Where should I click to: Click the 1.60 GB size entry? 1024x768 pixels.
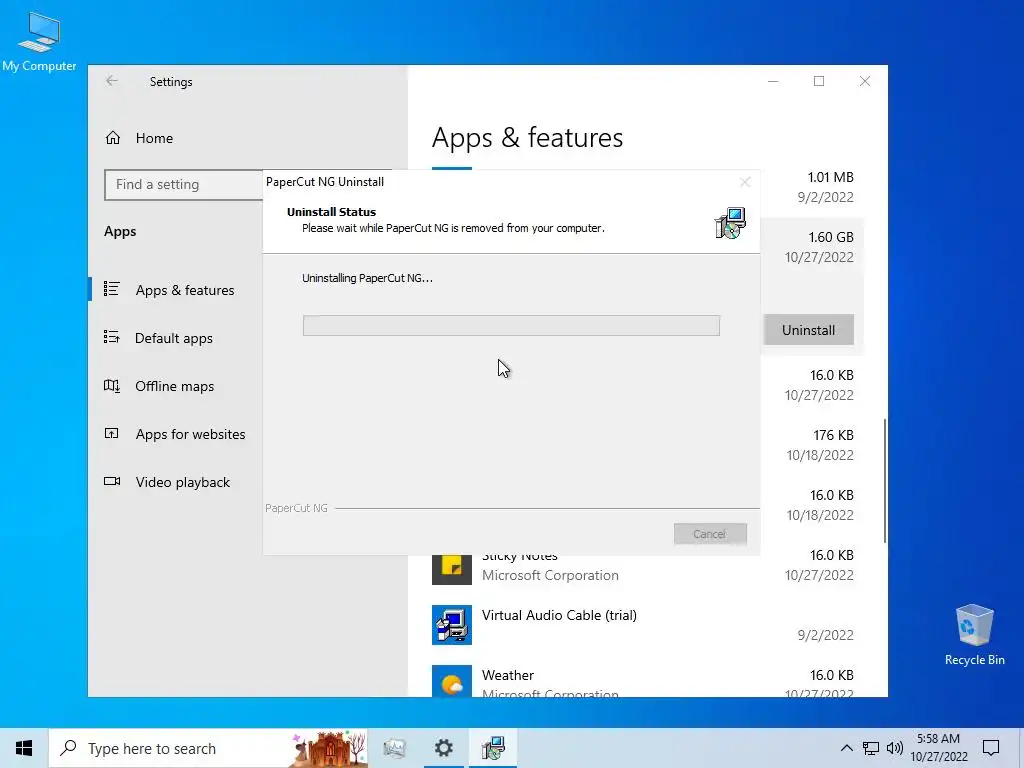[831, 237]
